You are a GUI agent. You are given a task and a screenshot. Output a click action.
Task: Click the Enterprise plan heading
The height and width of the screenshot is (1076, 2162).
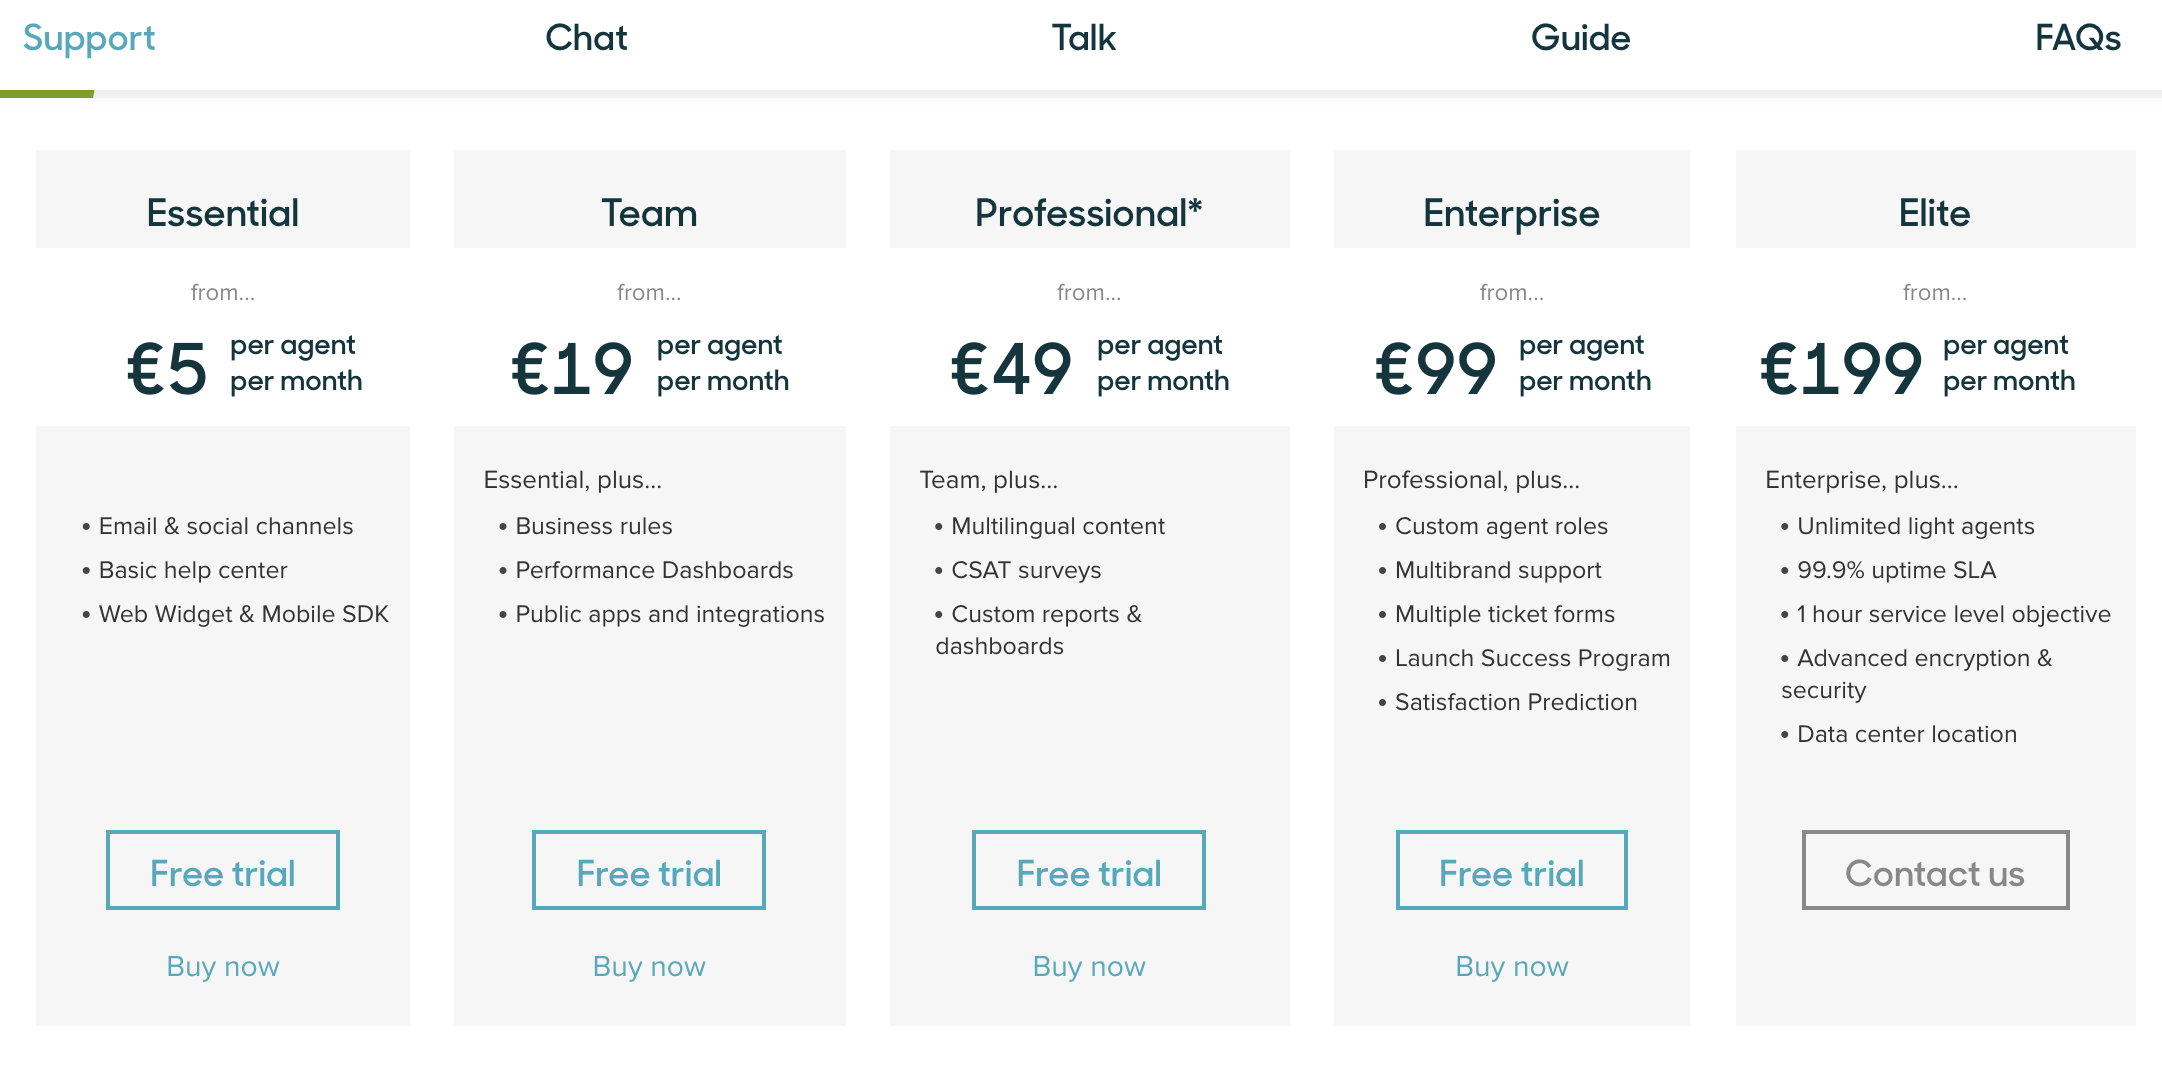tap(1512, 213)
